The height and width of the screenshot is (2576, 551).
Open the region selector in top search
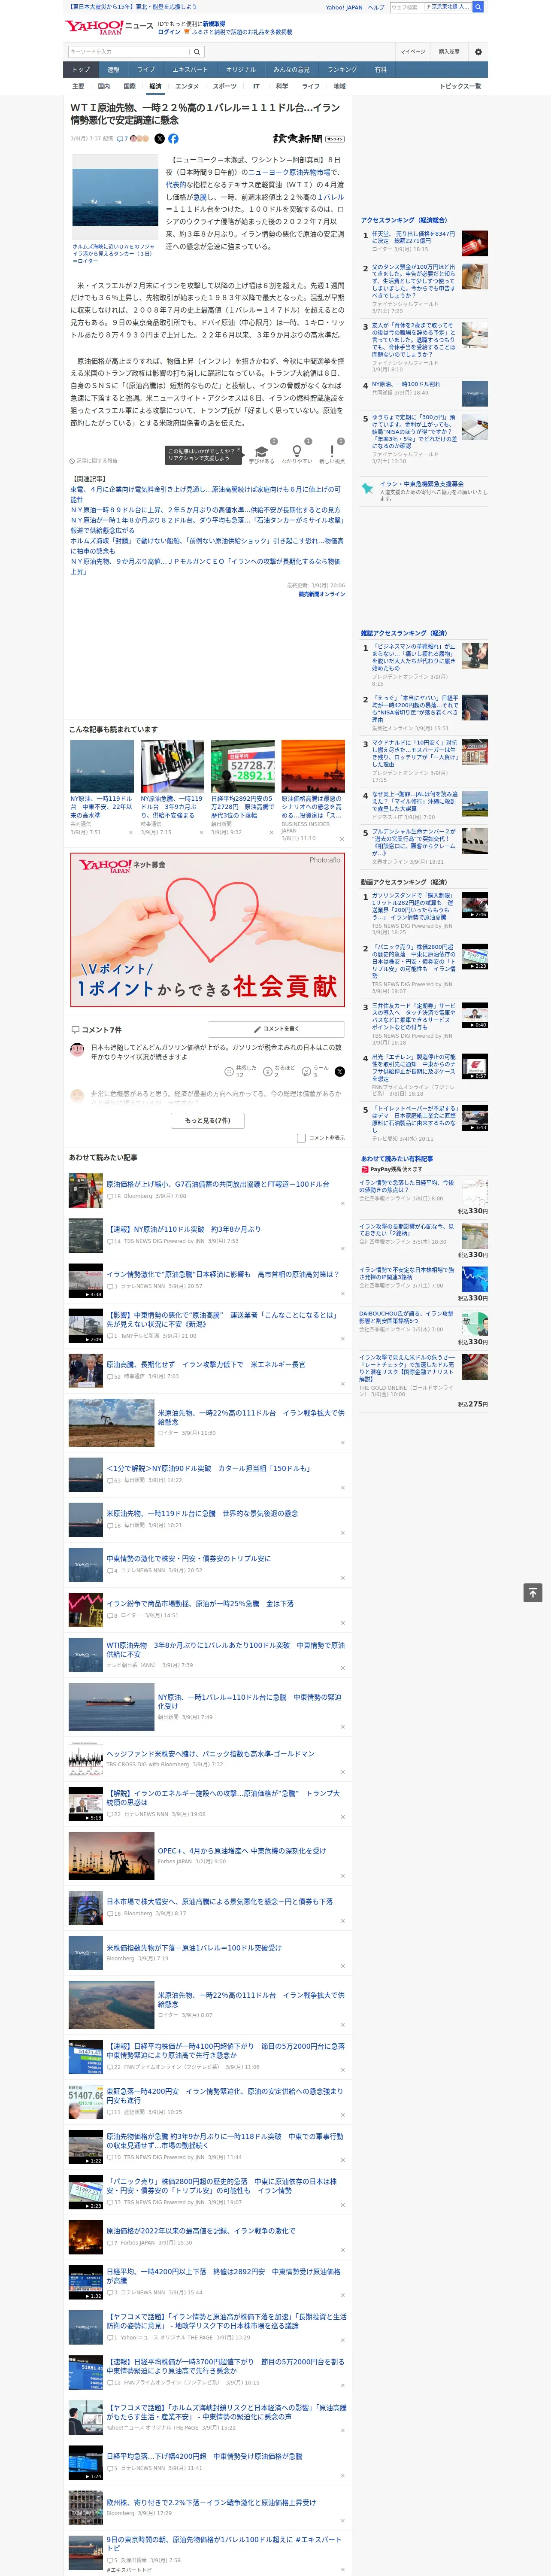(x=447, y=7)
